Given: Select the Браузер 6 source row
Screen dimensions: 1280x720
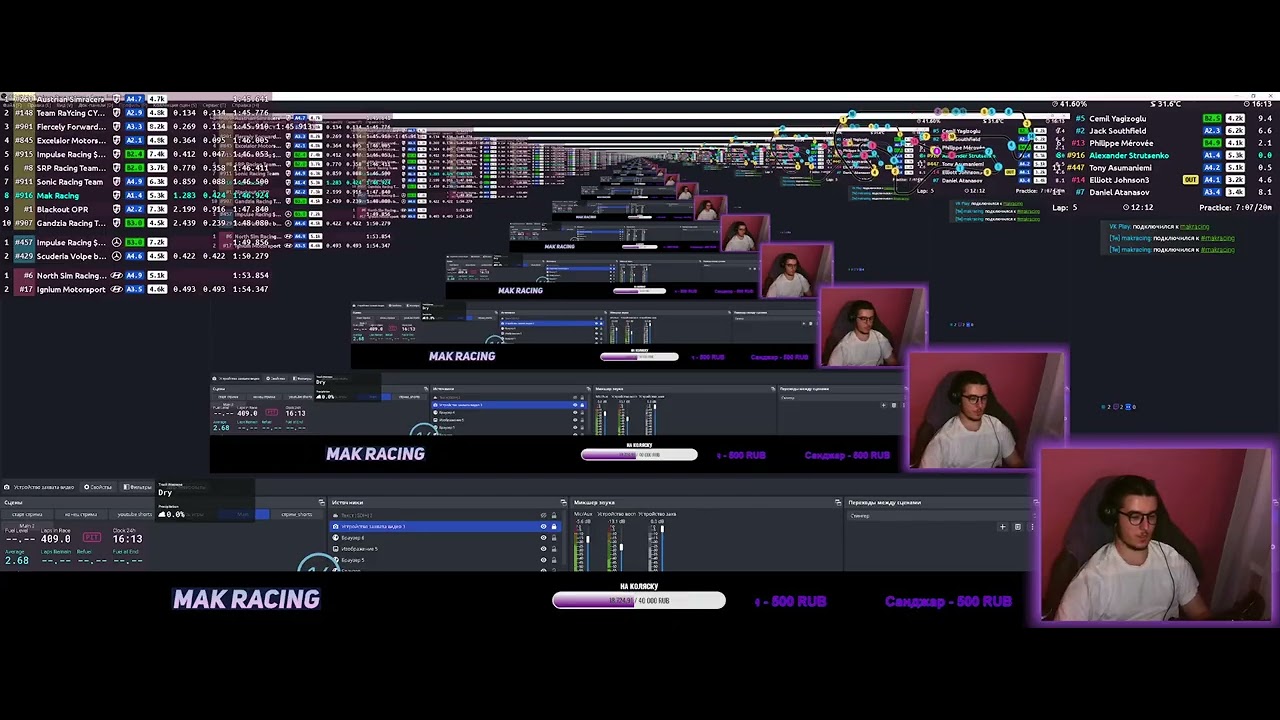Looking at the screenshot, I should [444, 538].
